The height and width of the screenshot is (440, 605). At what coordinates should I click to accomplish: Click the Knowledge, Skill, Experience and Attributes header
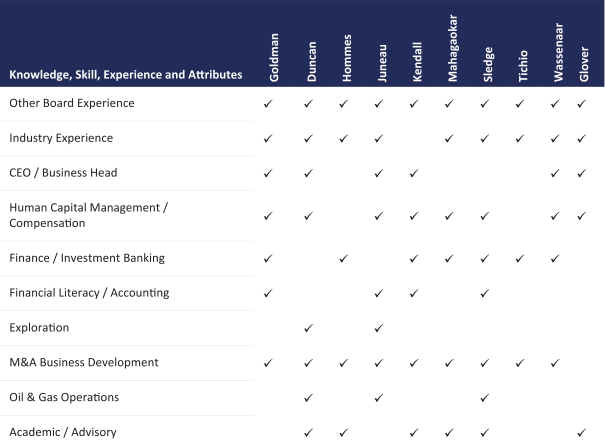[x=125, y=75]
